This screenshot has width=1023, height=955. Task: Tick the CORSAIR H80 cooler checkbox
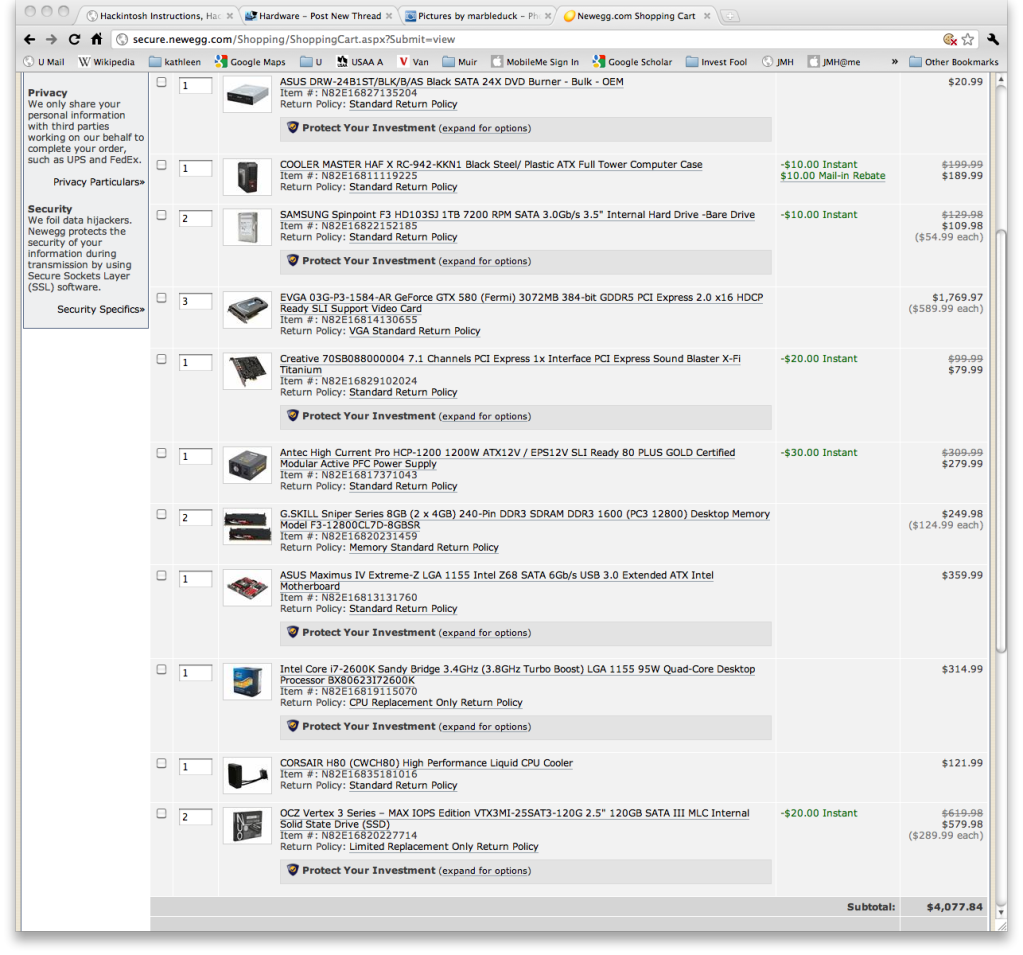pyautogui.click(x=162, y=764)
